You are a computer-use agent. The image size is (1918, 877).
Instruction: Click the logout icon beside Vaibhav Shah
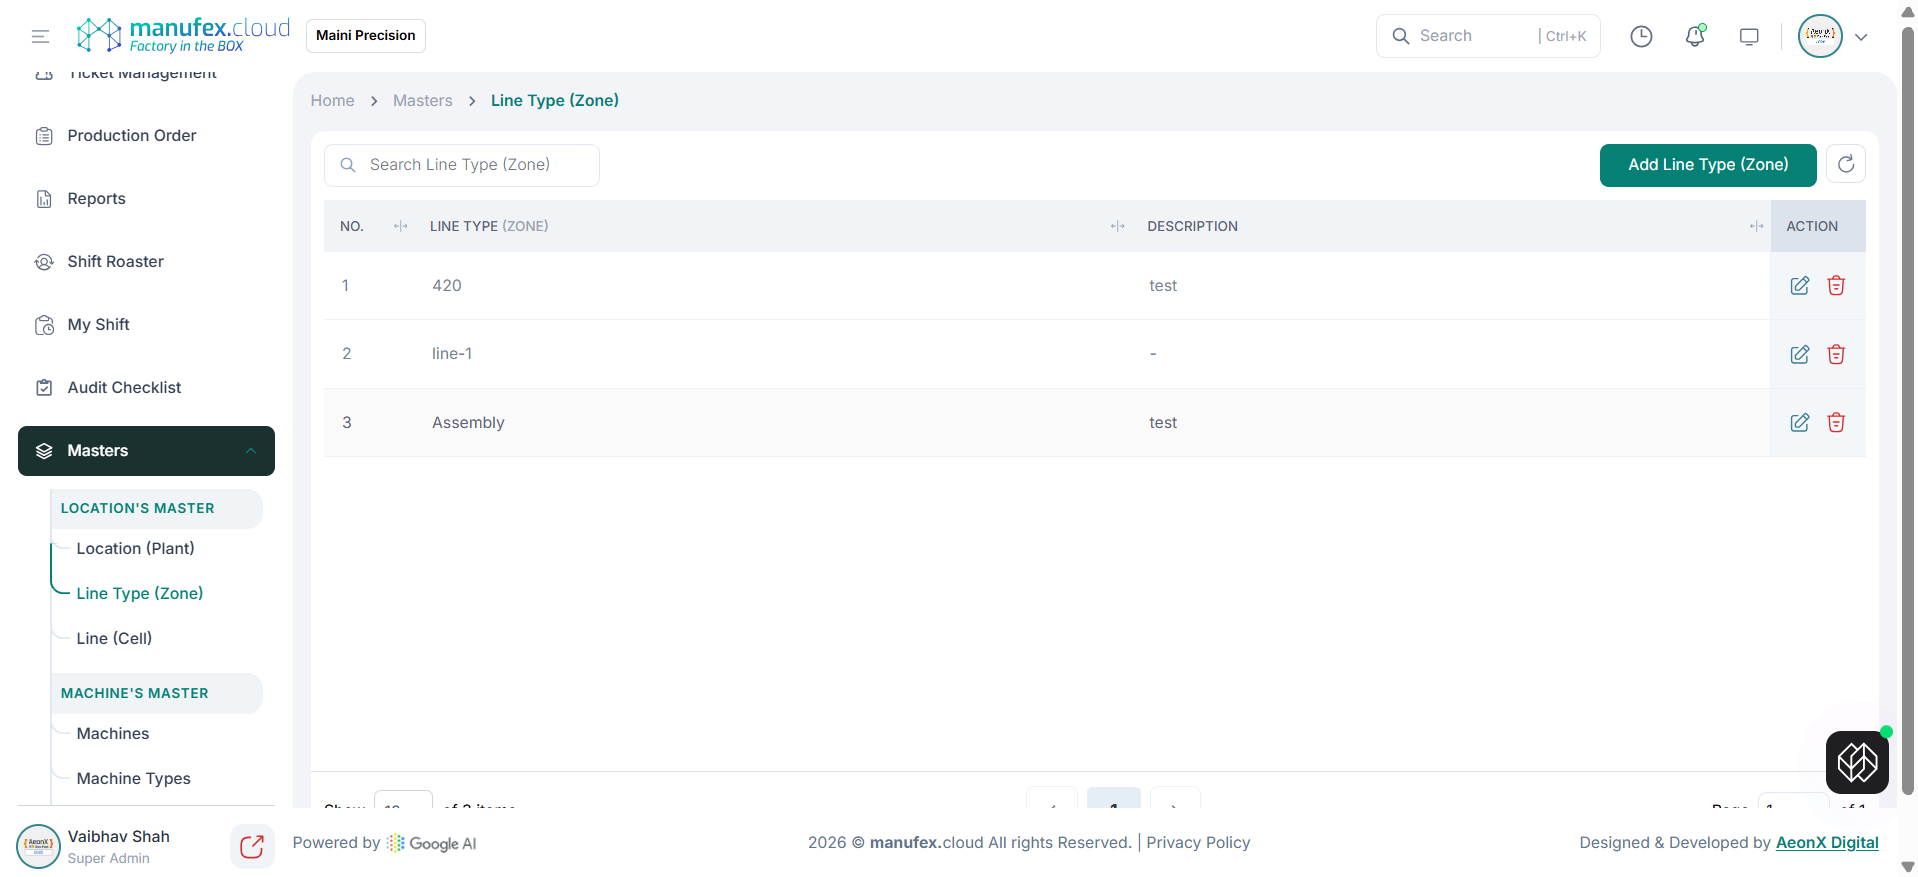[252, 847]
